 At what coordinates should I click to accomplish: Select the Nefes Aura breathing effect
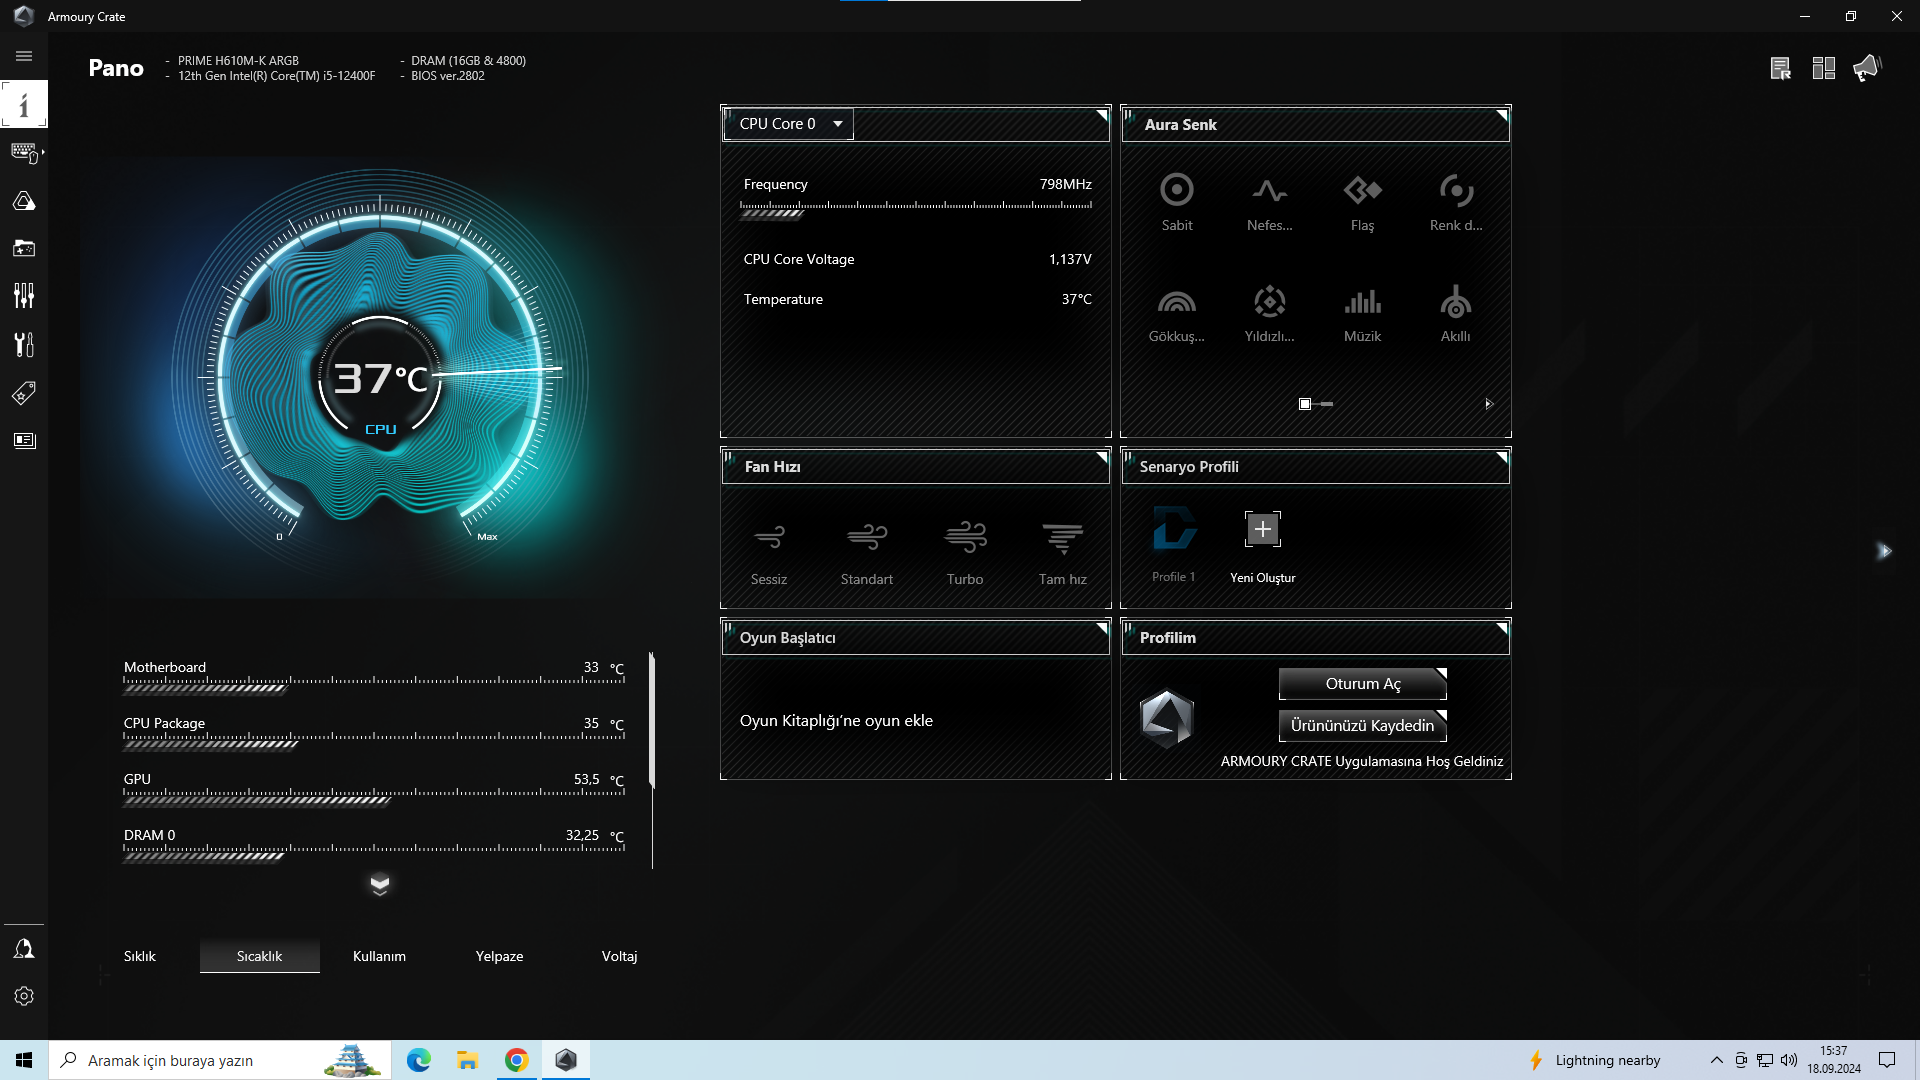pyautogui.click(x=1270, y=203)
